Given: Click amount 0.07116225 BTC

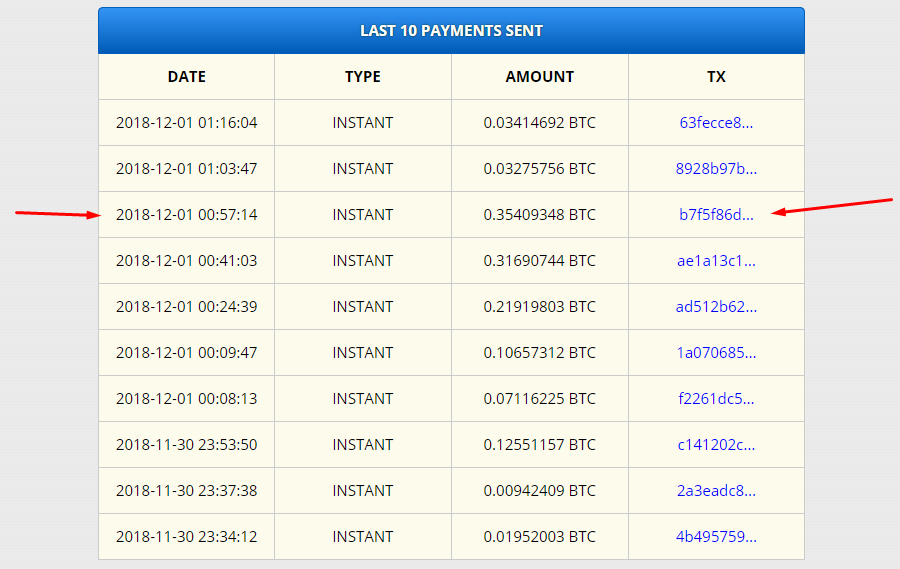Looking at the screenshot, I should pyautogui.click(x=540, y=398).
